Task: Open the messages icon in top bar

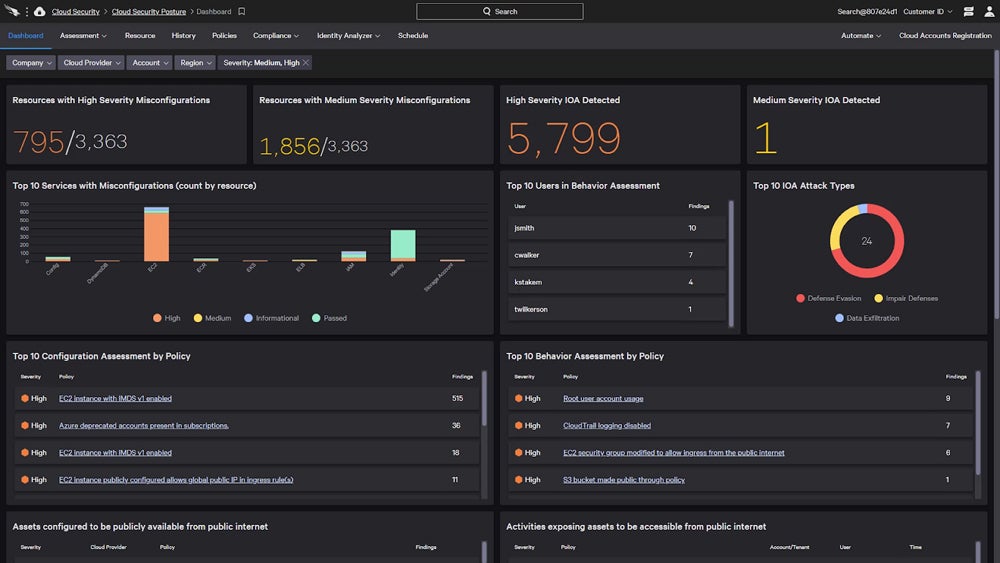Action: (968, 12)
